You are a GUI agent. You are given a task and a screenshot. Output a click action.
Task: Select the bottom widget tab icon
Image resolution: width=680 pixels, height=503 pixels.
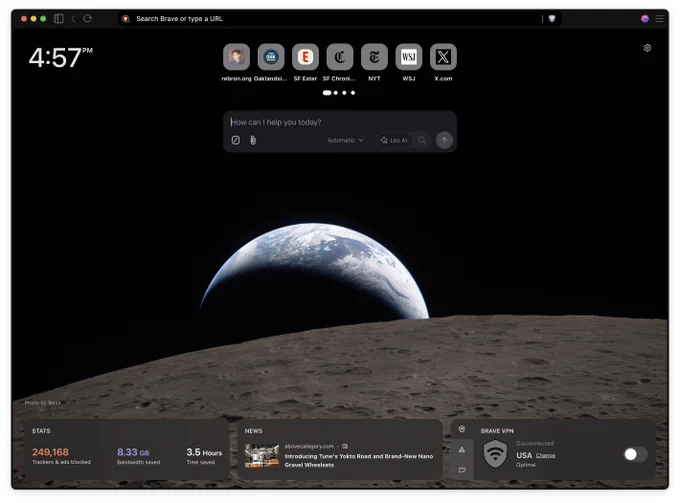[462, 470]
